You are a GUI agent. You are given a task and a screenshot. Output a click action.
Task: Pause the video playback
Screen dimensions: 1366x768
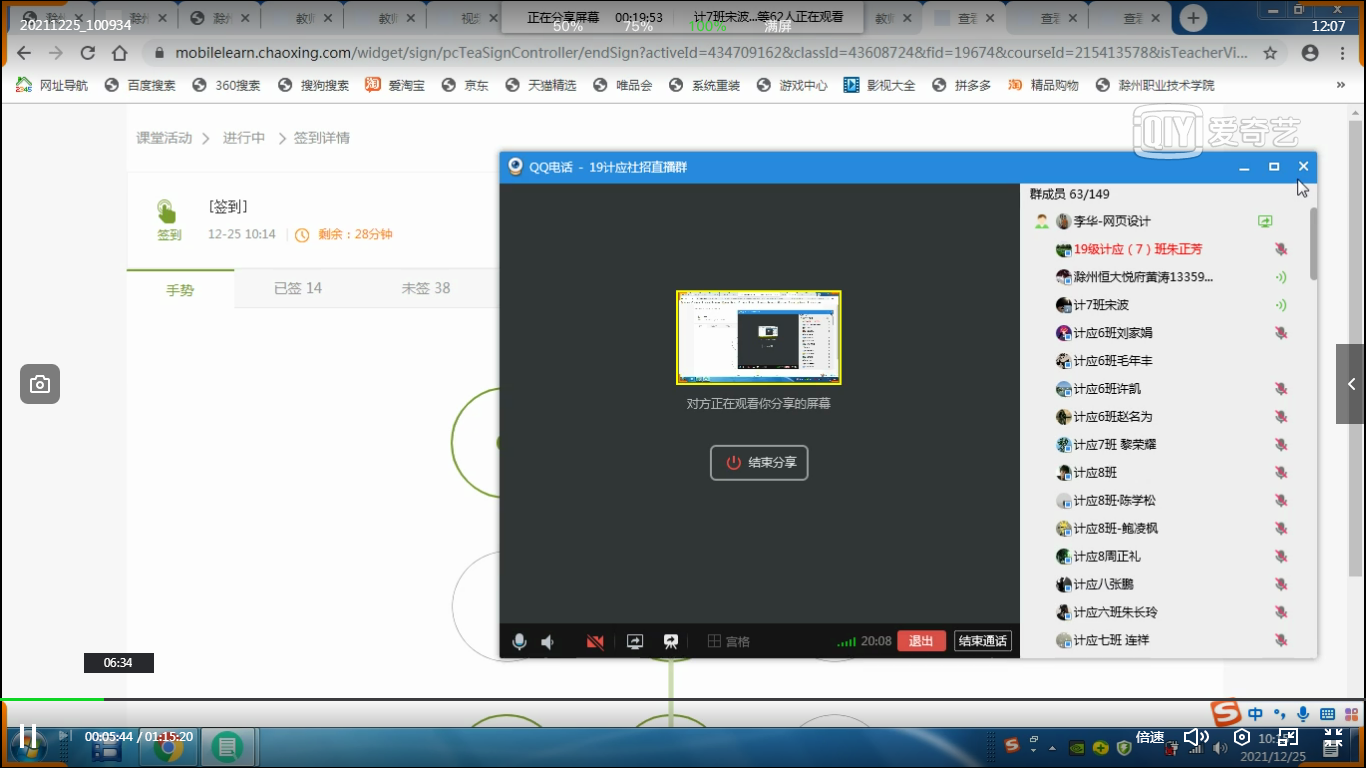(28, 737)
